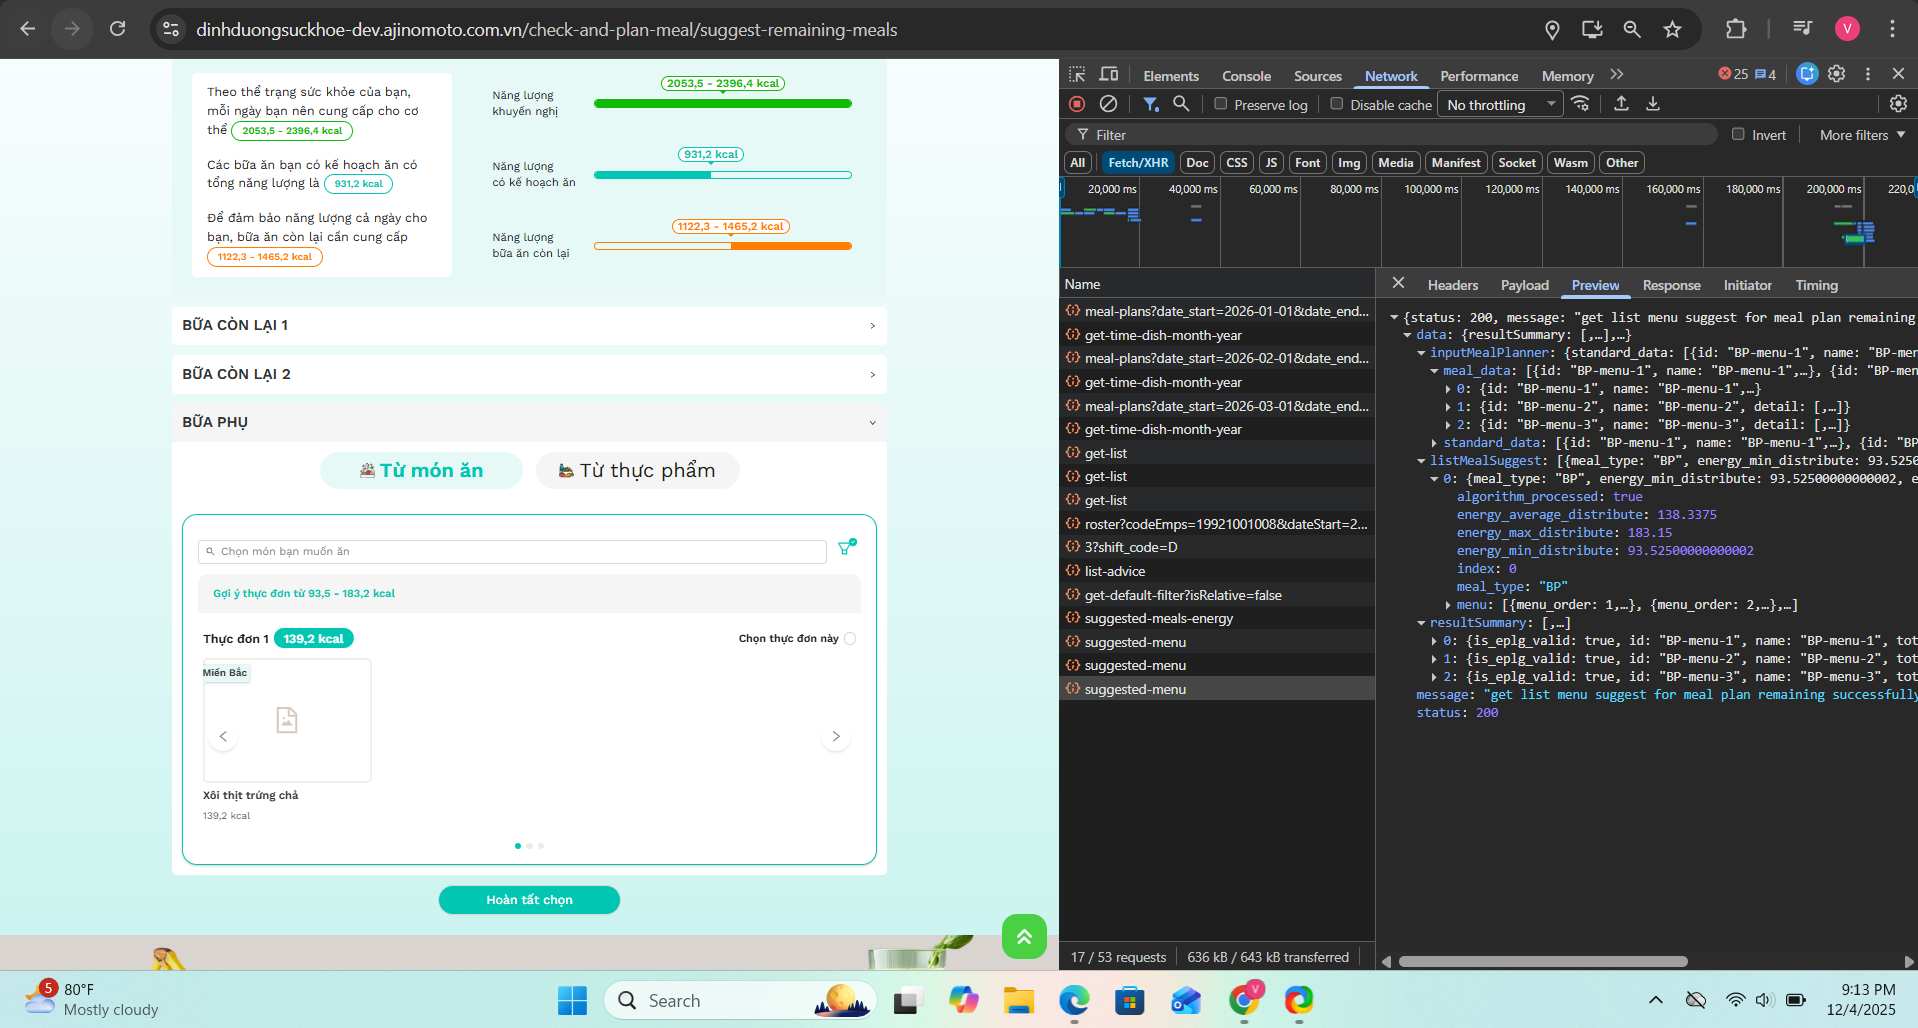The width and height of the screenshot is (1918, 1028).
Task: Click the Hoàn tất chọn button
Action: pyautogui.click(x=529, y=900)
